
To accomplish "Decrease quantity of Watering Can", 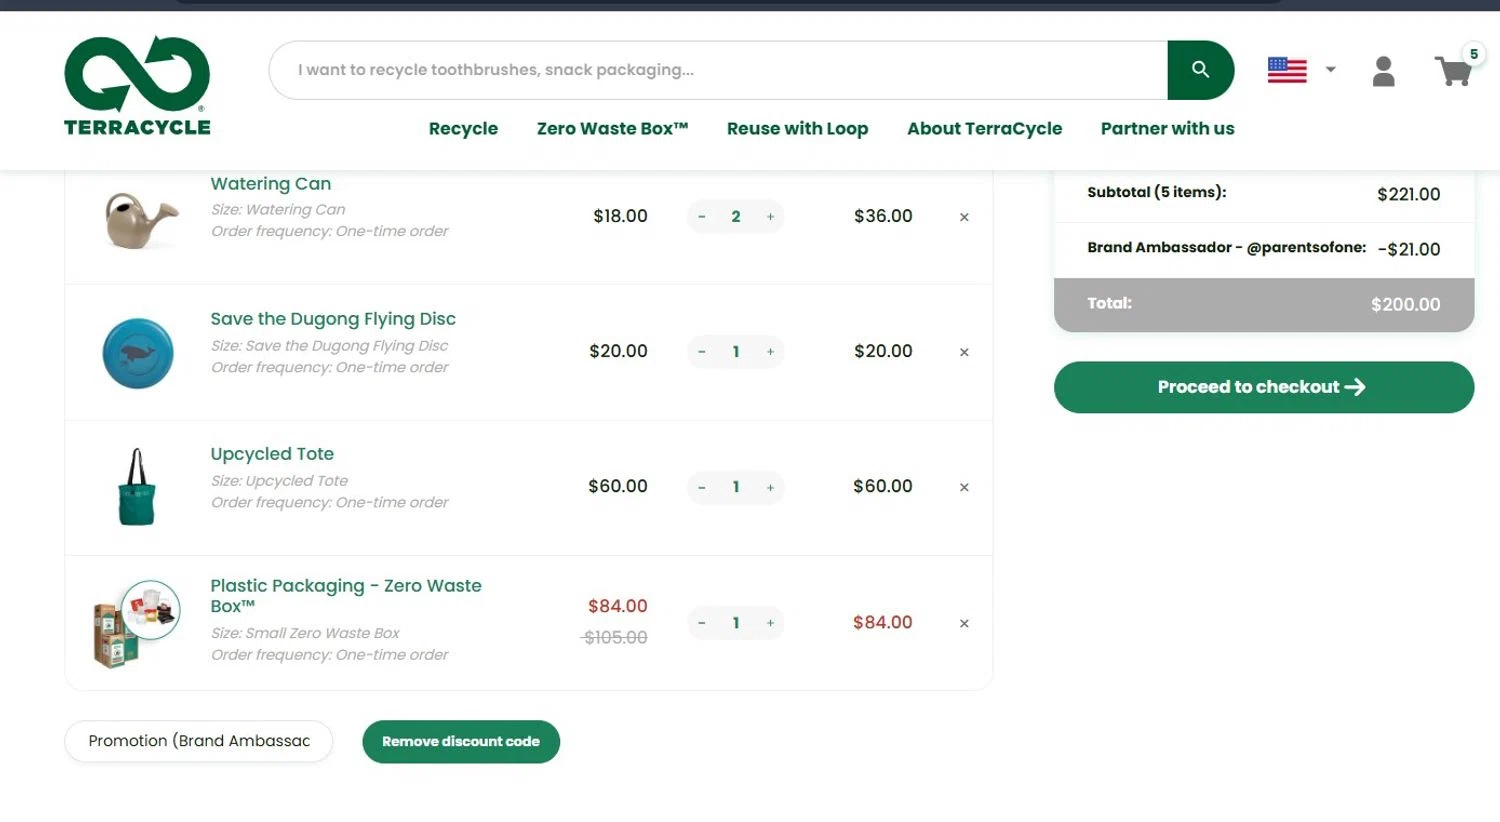I will tap(702, 216).
